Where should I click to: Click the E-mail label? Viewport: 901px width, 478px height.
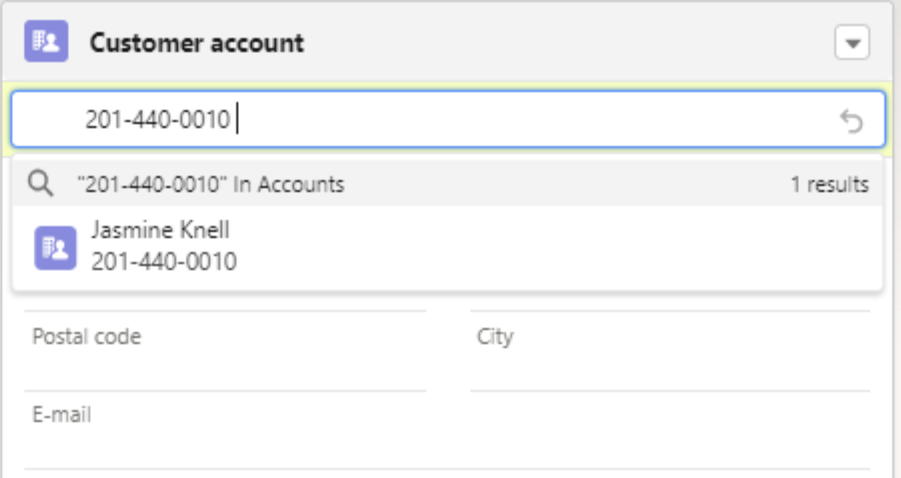tap(62, 414)
